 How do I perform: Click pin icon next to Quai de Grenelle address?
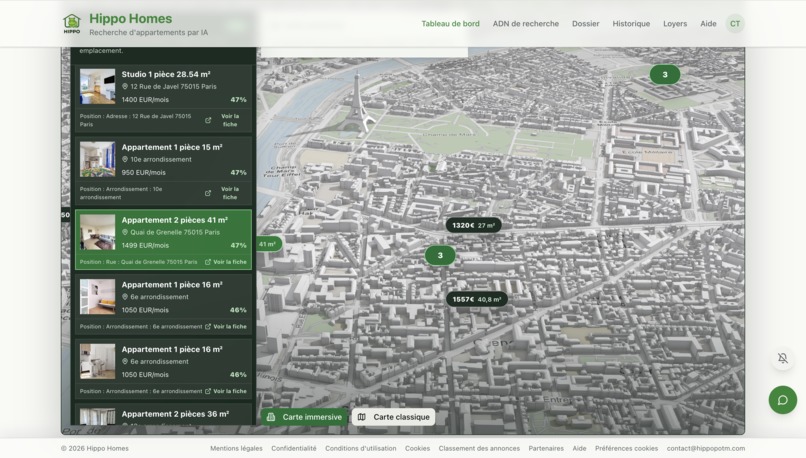pyautogui.click(x=125, y=232)
